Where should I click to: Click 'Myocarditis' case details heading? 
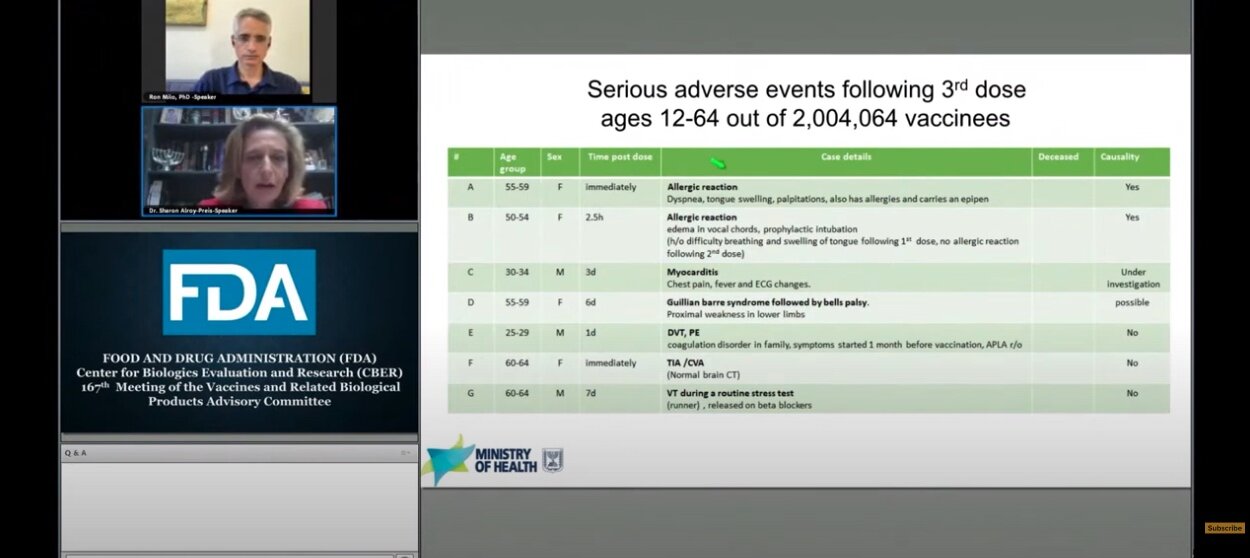click(x=693, y=272)
